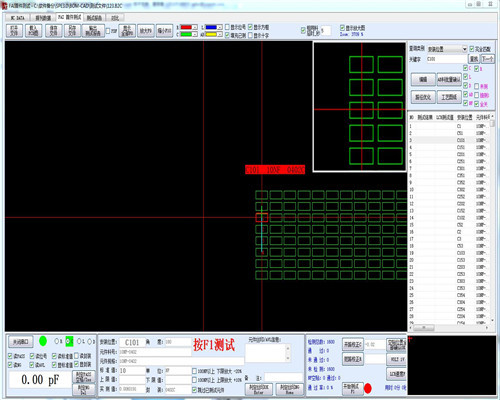
Task: Switch to the test report tab
Action: pyautogui.click(x=94, y=18)
